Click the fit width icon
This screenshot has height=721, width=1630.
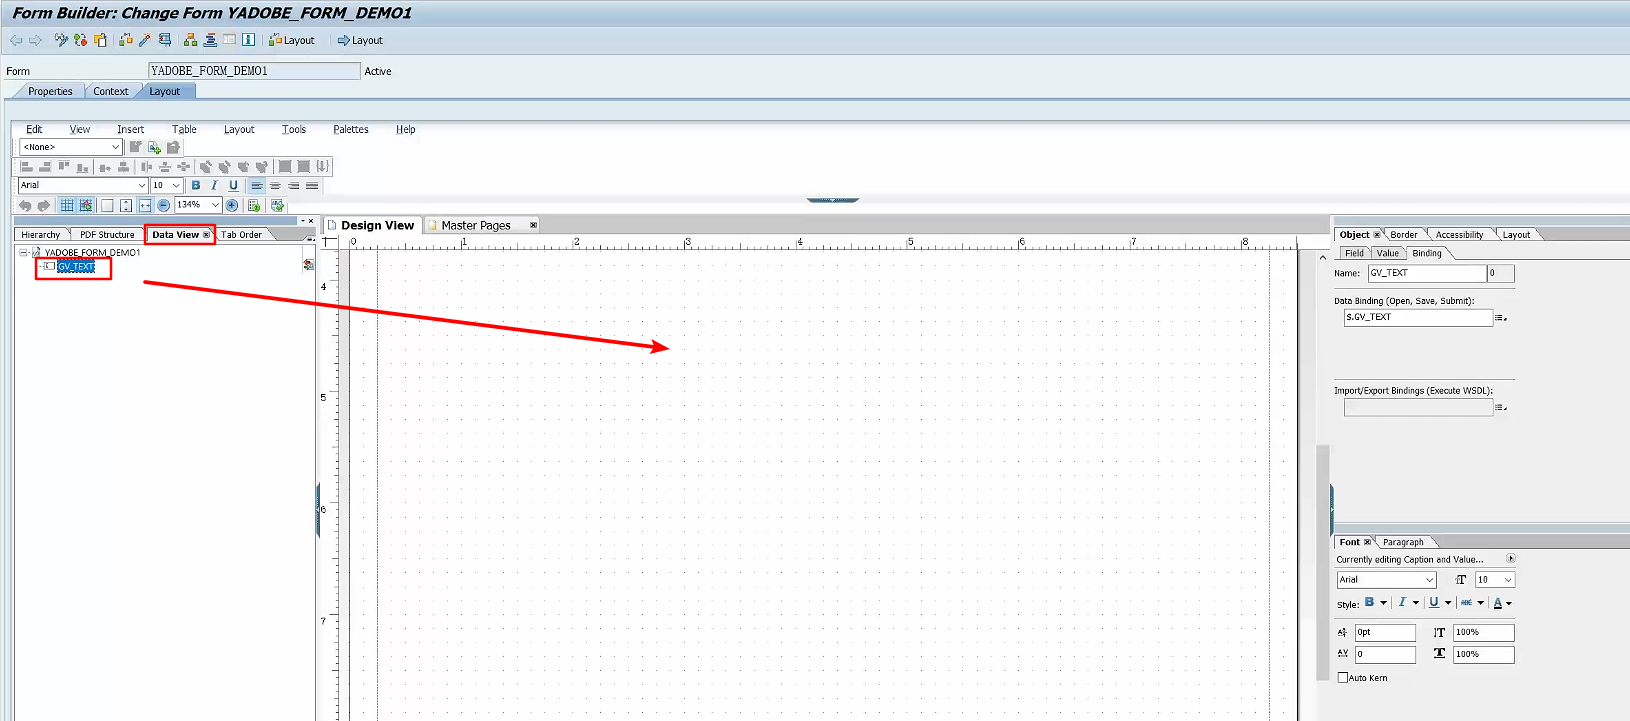pyautogui.click(x=145, y=205)
